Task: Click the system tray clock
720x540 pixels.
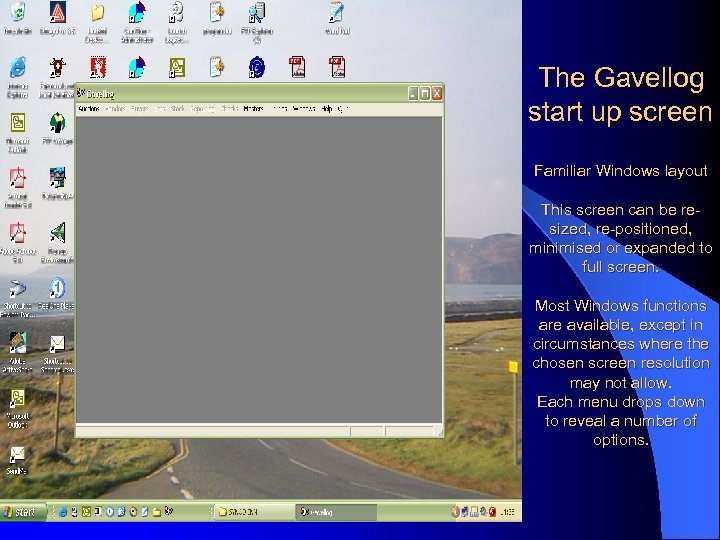Action: pos(507,512)
